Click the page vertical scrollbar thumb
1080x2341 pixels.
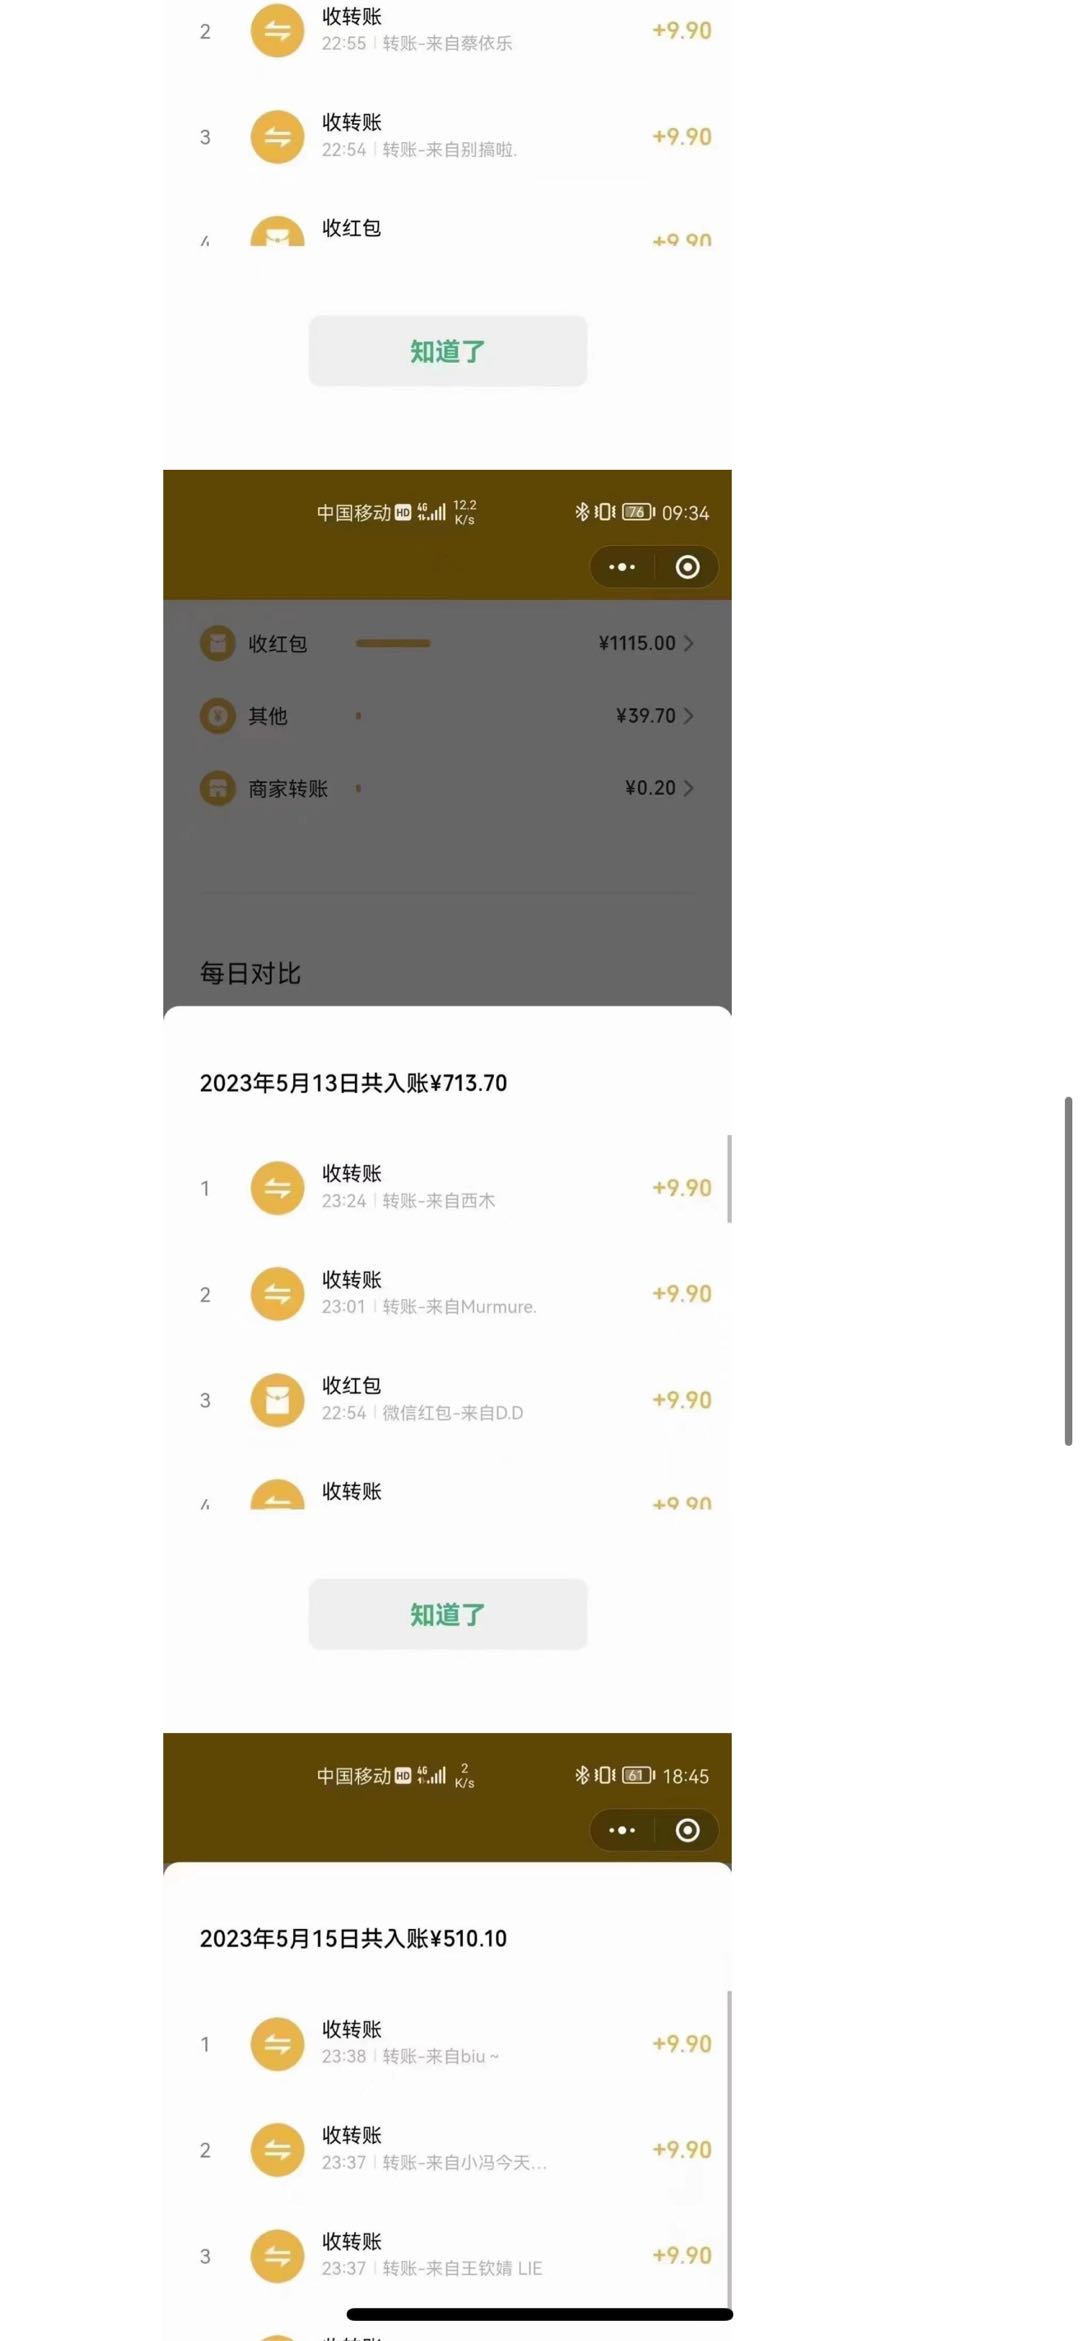click(x=1068, y=1270)
